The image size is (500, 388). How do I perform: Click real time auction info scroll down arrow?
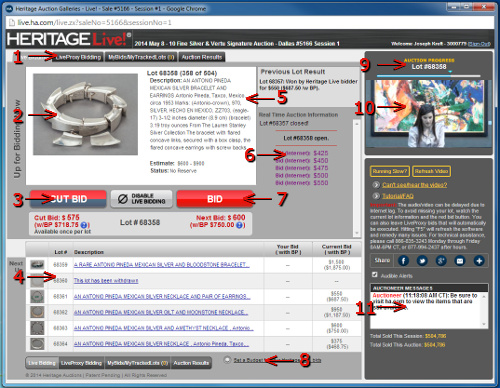[x=356, y=233]
